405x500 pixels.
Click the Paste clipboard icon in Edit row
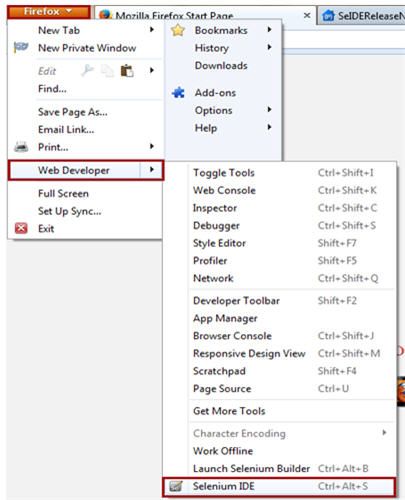click(127, 71)
